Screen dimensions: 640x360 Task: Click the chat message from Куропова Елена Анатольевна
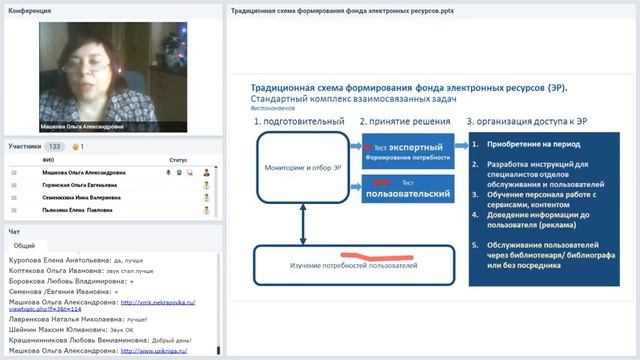click(76, 260)
